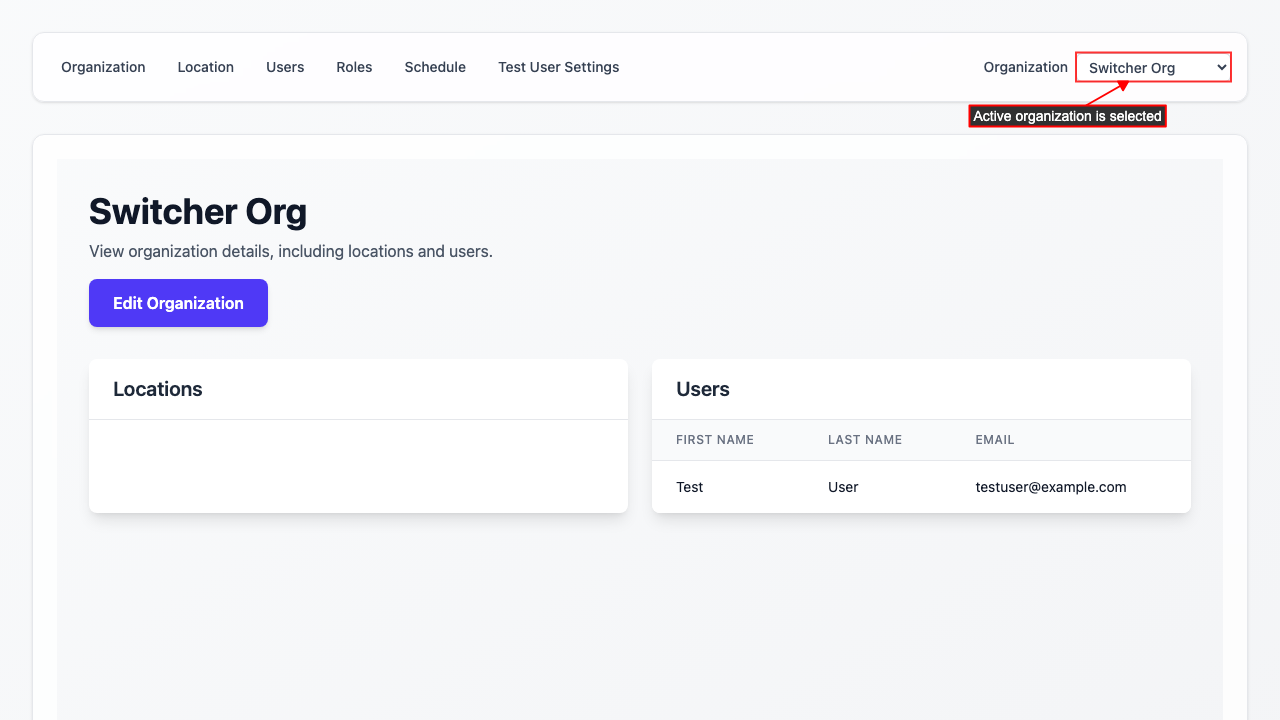Open the Roles page
This screenshot has height=720, width=1280.
pyautogui.click(x=354, y=67)
